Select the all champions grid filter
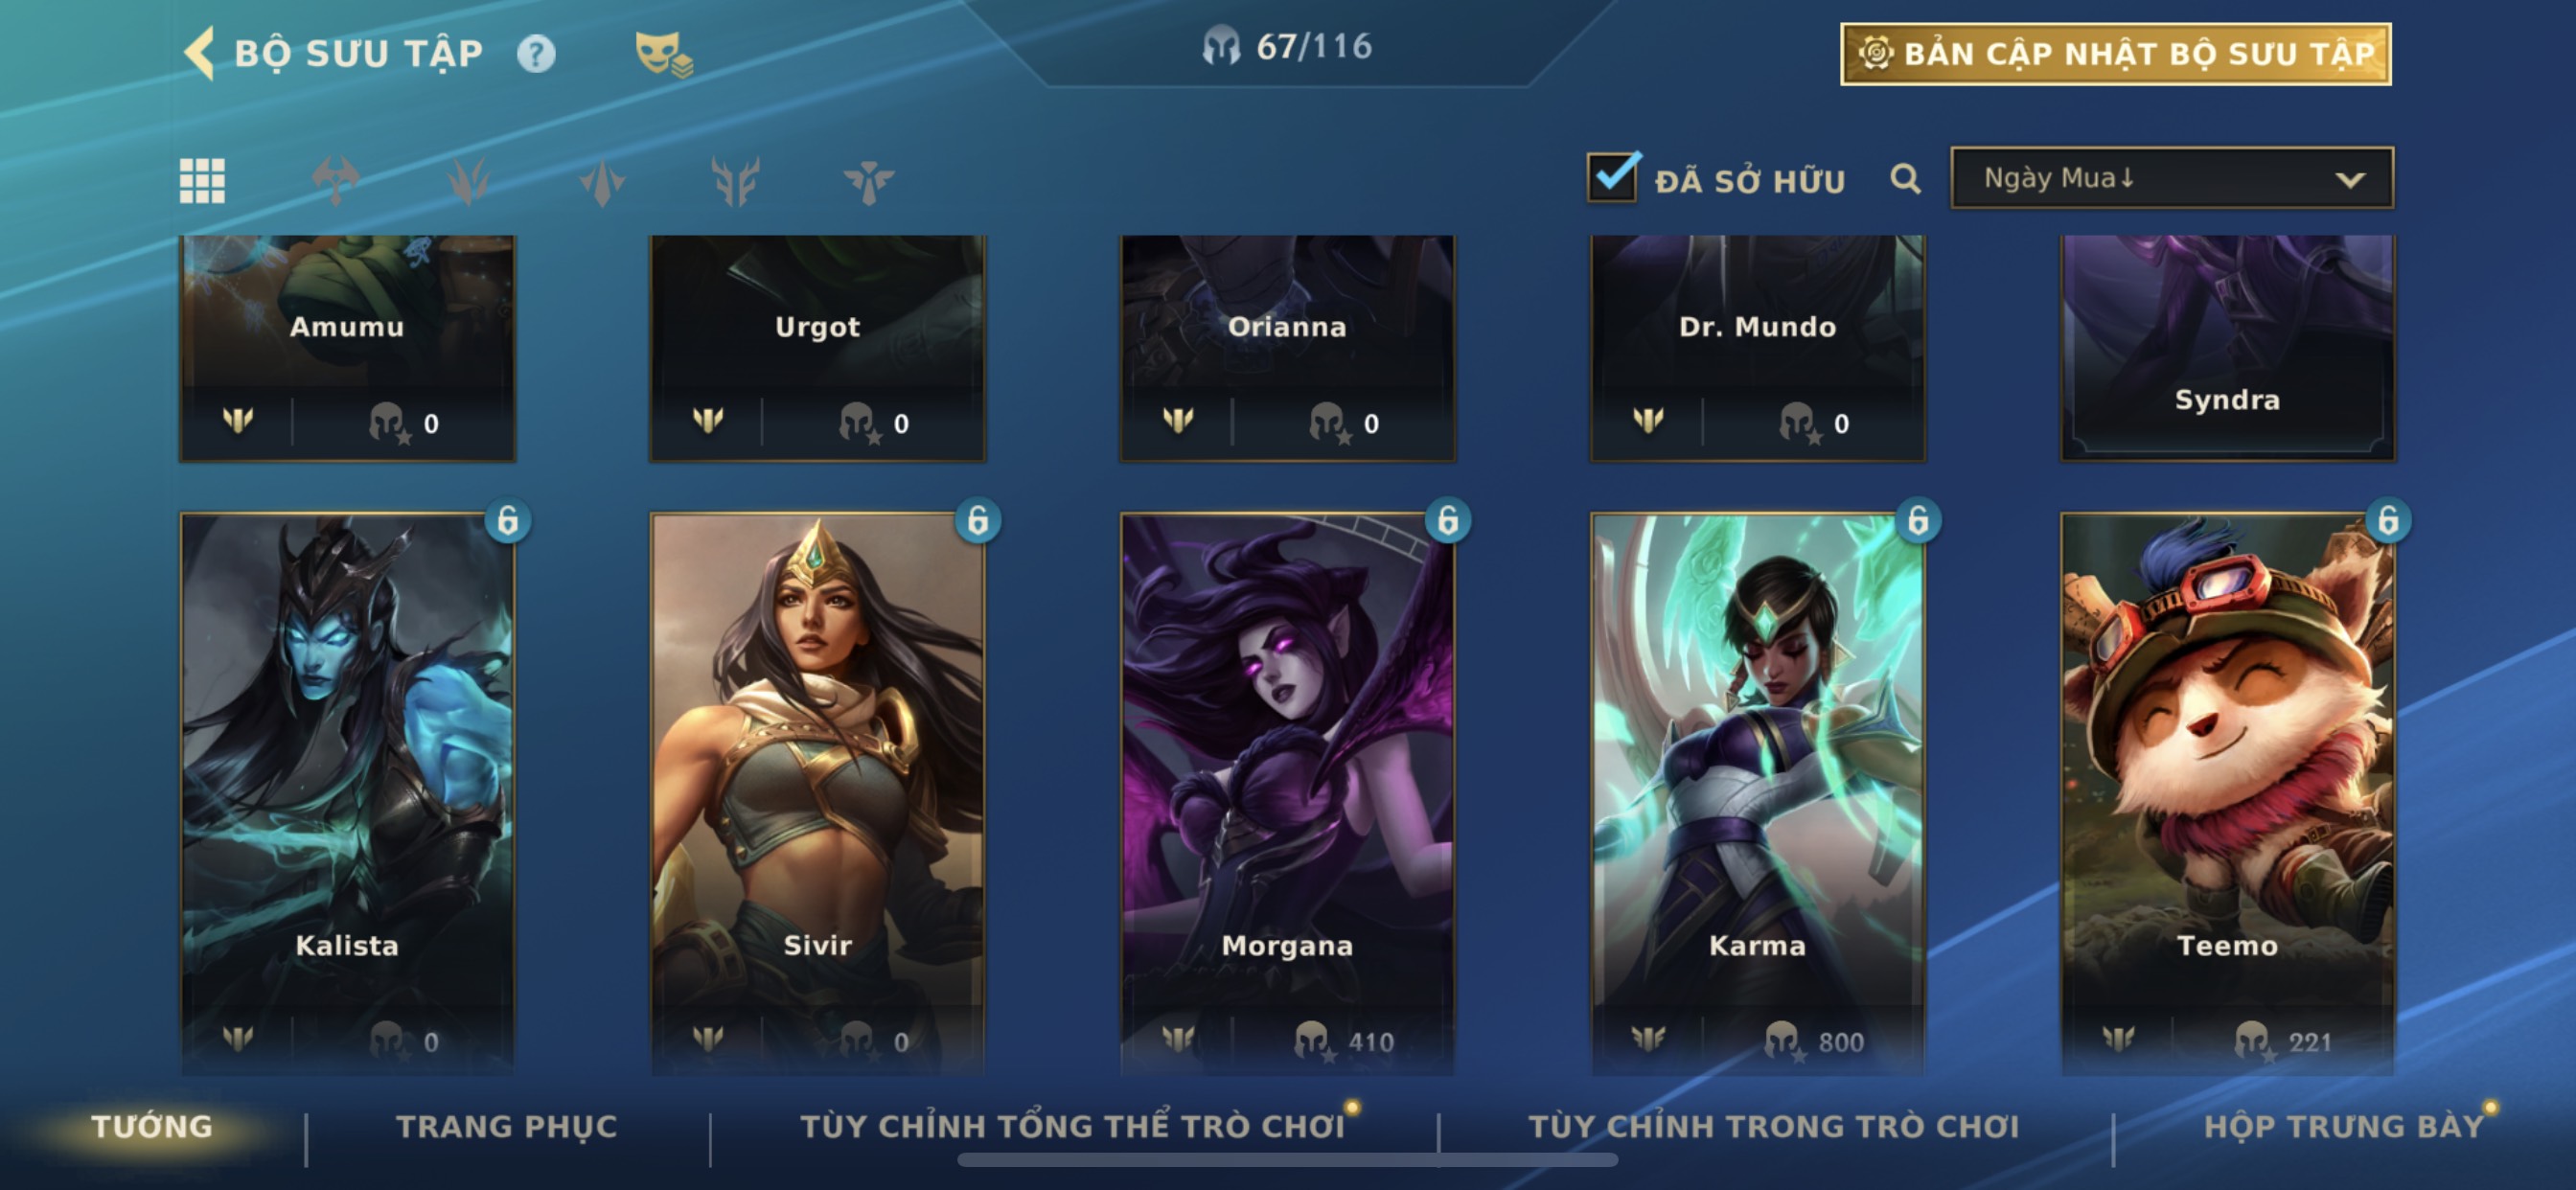The image size is (2576, 1190). 202,181
